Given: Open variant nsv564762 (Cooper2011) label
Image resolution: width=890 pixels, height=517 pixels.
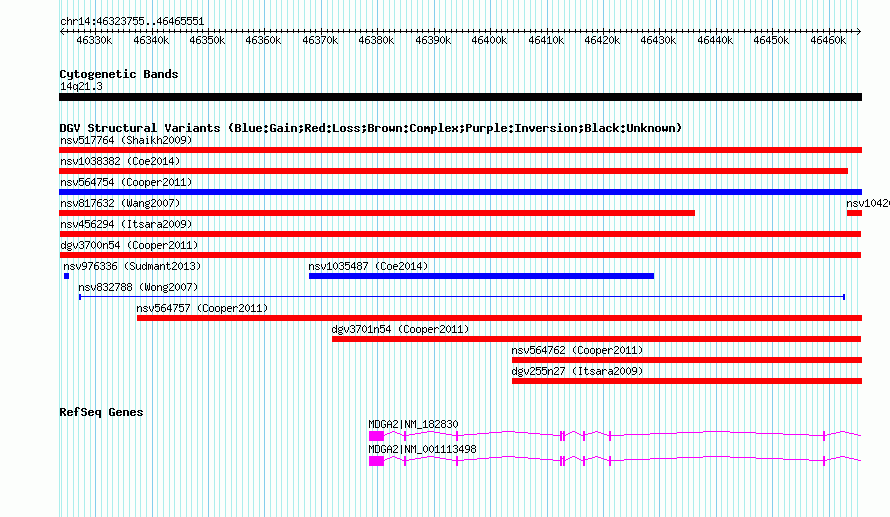Looking at the screenshot, I should tap(577, 350).
